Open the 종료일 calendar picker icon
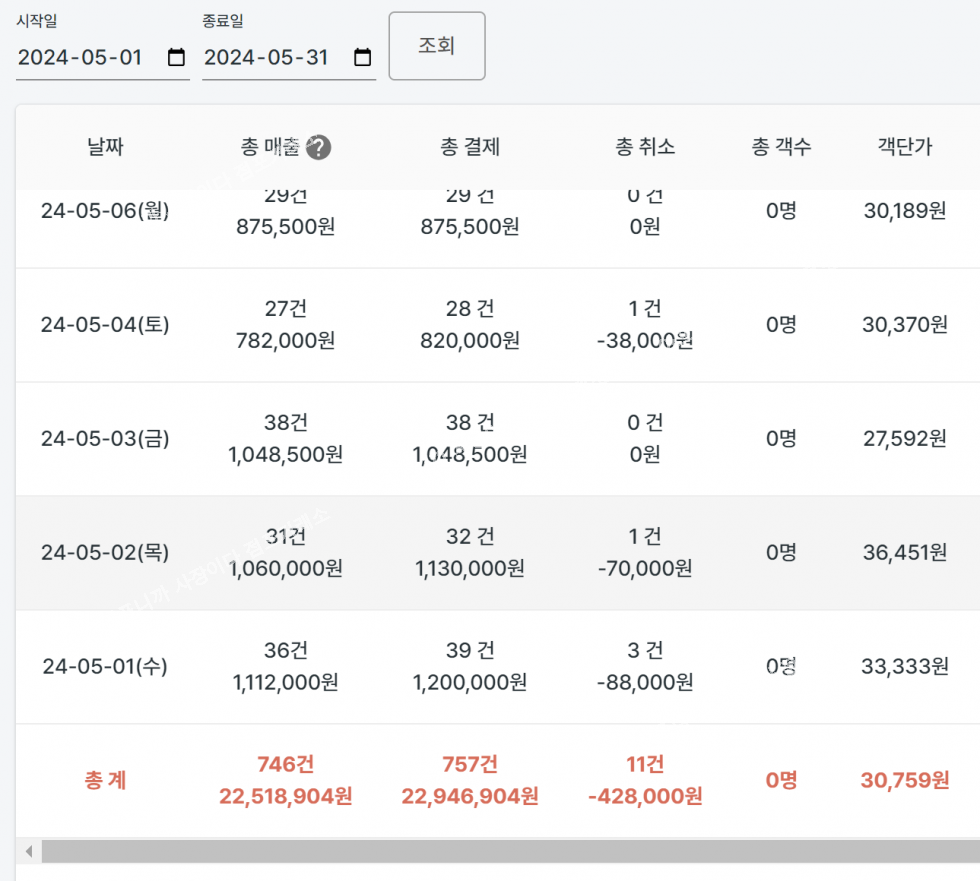 coord(363,57)
